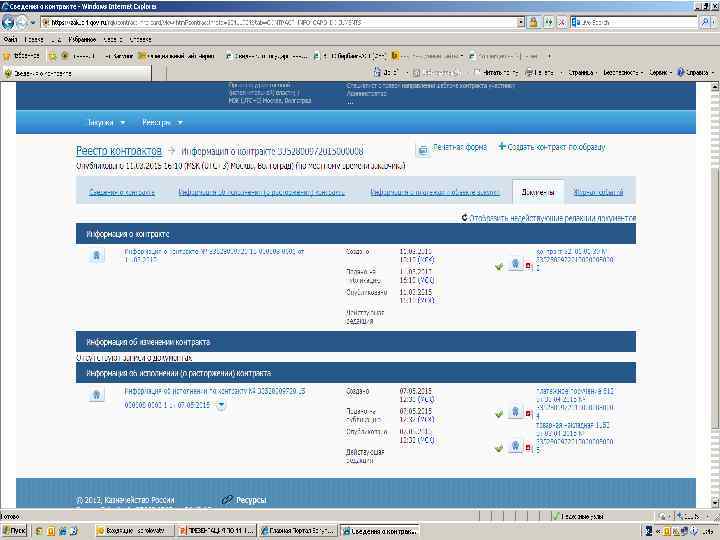This screenshot has height=540, width=720.
Task: Click the security lock icon near address bar
Action: 534,22
